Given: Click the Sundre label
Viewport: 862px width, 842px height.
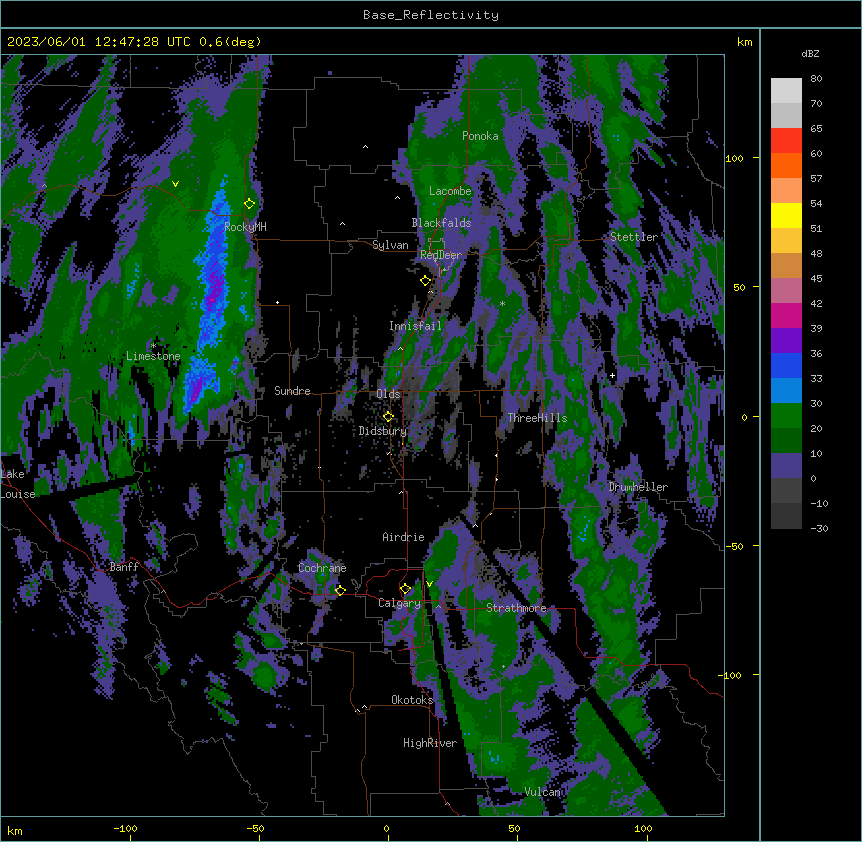Looking at the screenshot, I should tap(292, 391).
